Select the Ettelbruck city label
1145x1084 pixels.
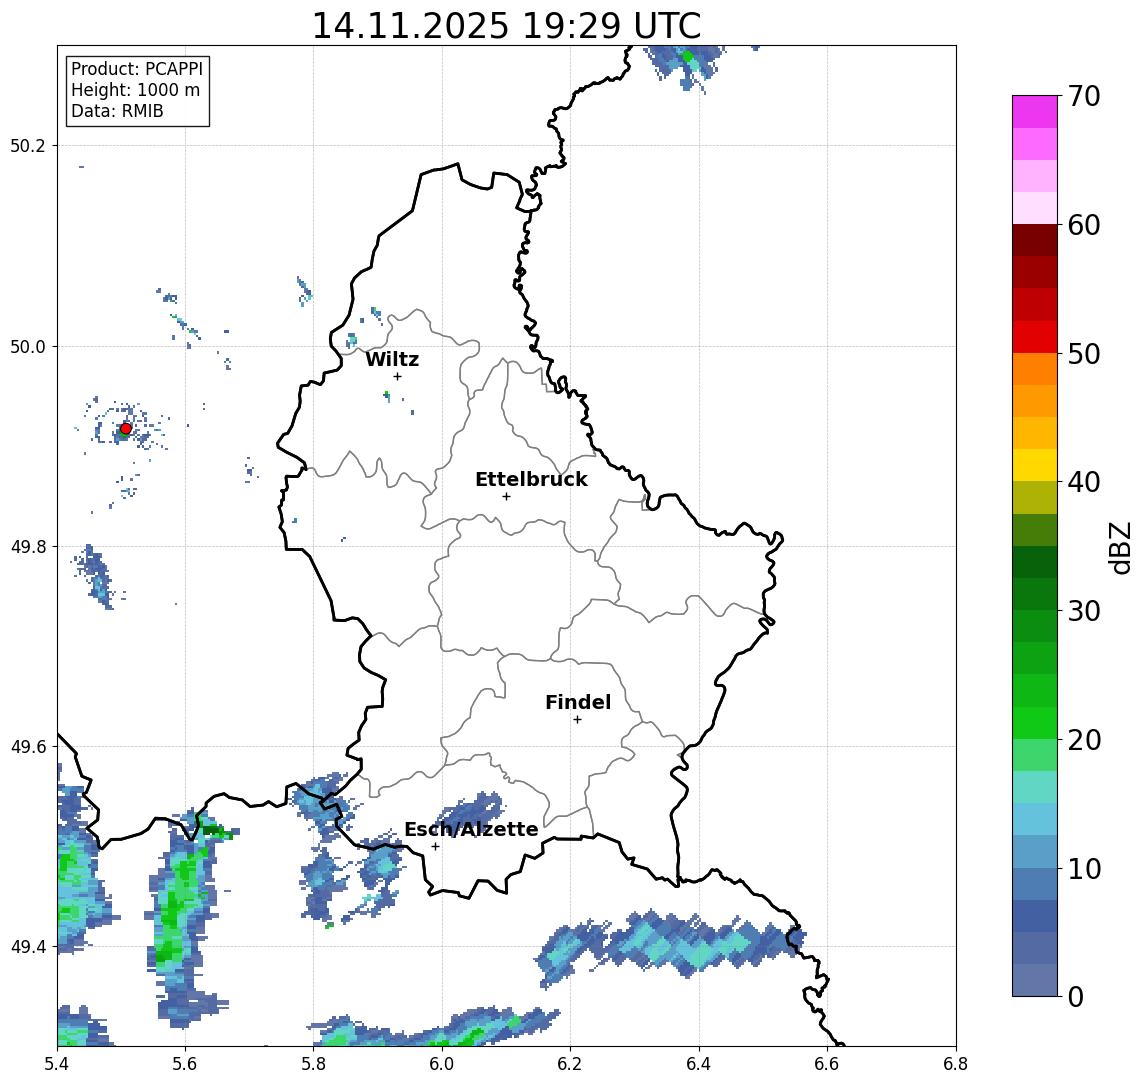pos(531,479)
